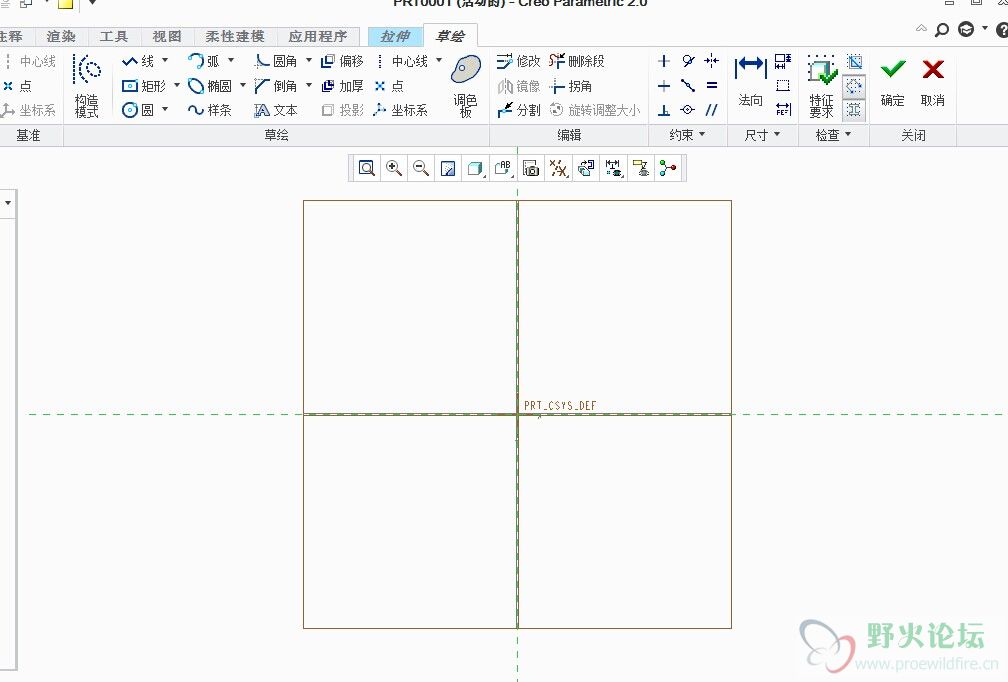Switch to Render (渲染) tab
This screenshot has width=1008, height=682.
tap(61, 37)
